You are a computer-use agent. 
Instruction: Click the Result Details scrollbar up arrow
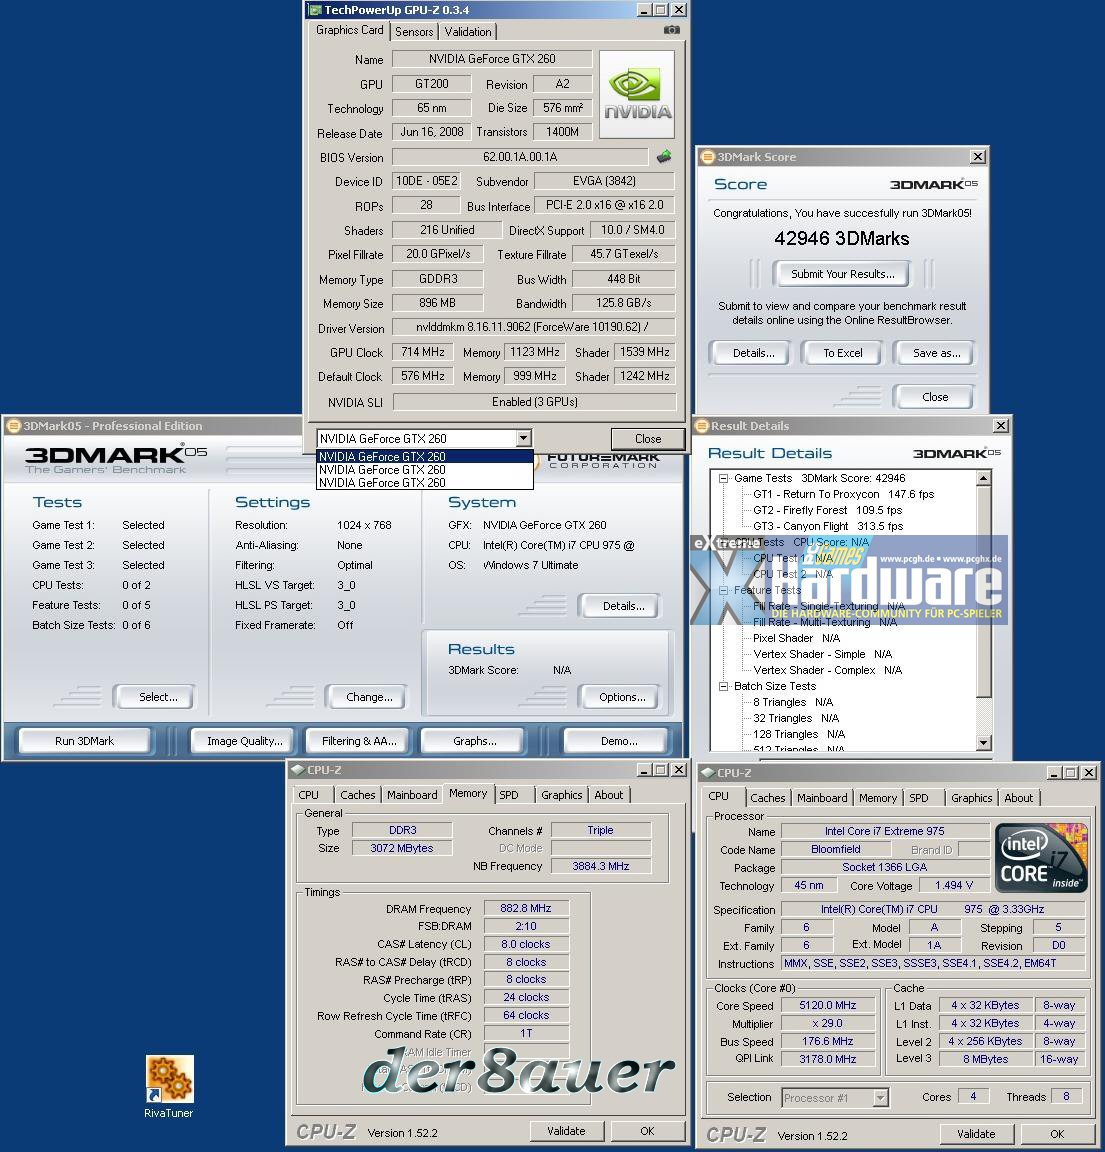pos(984,478)
